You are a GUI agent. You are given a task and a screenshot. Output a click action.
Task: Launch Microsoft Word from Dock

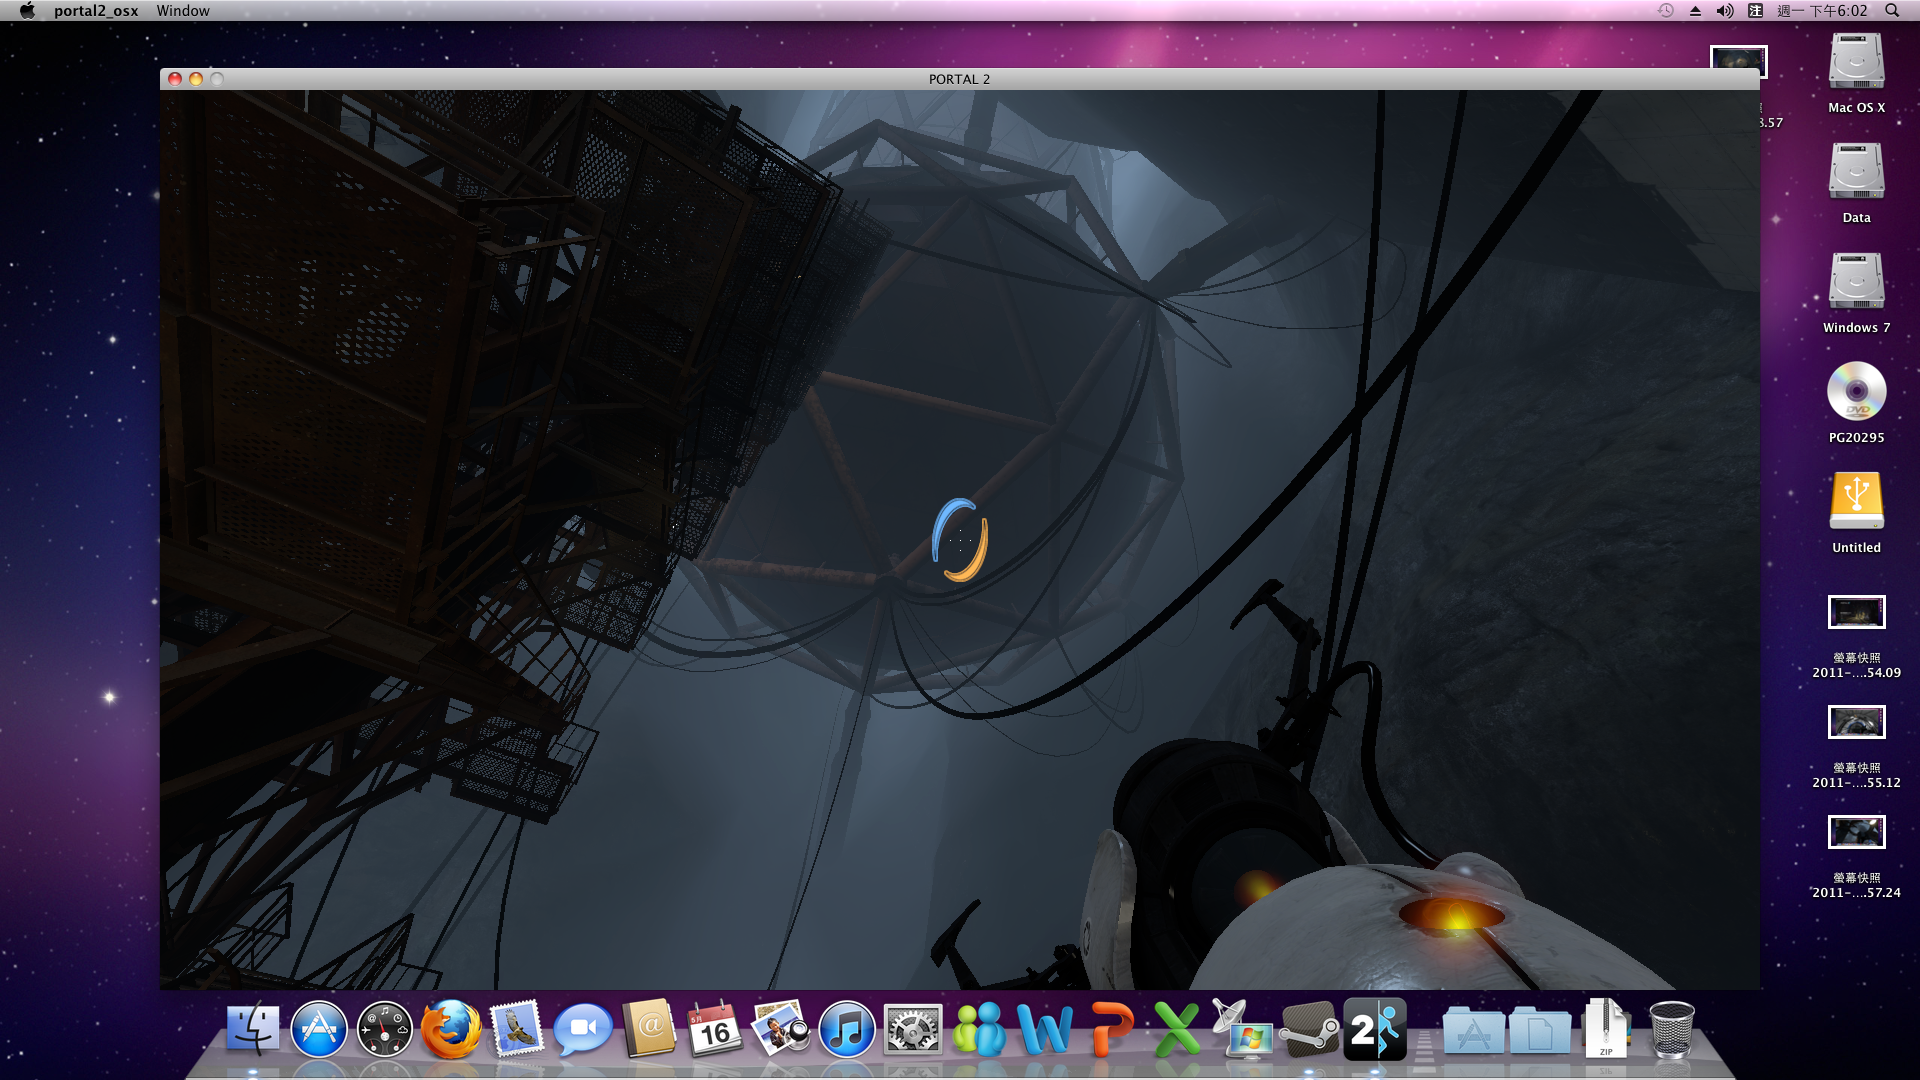point(1044,1030)
